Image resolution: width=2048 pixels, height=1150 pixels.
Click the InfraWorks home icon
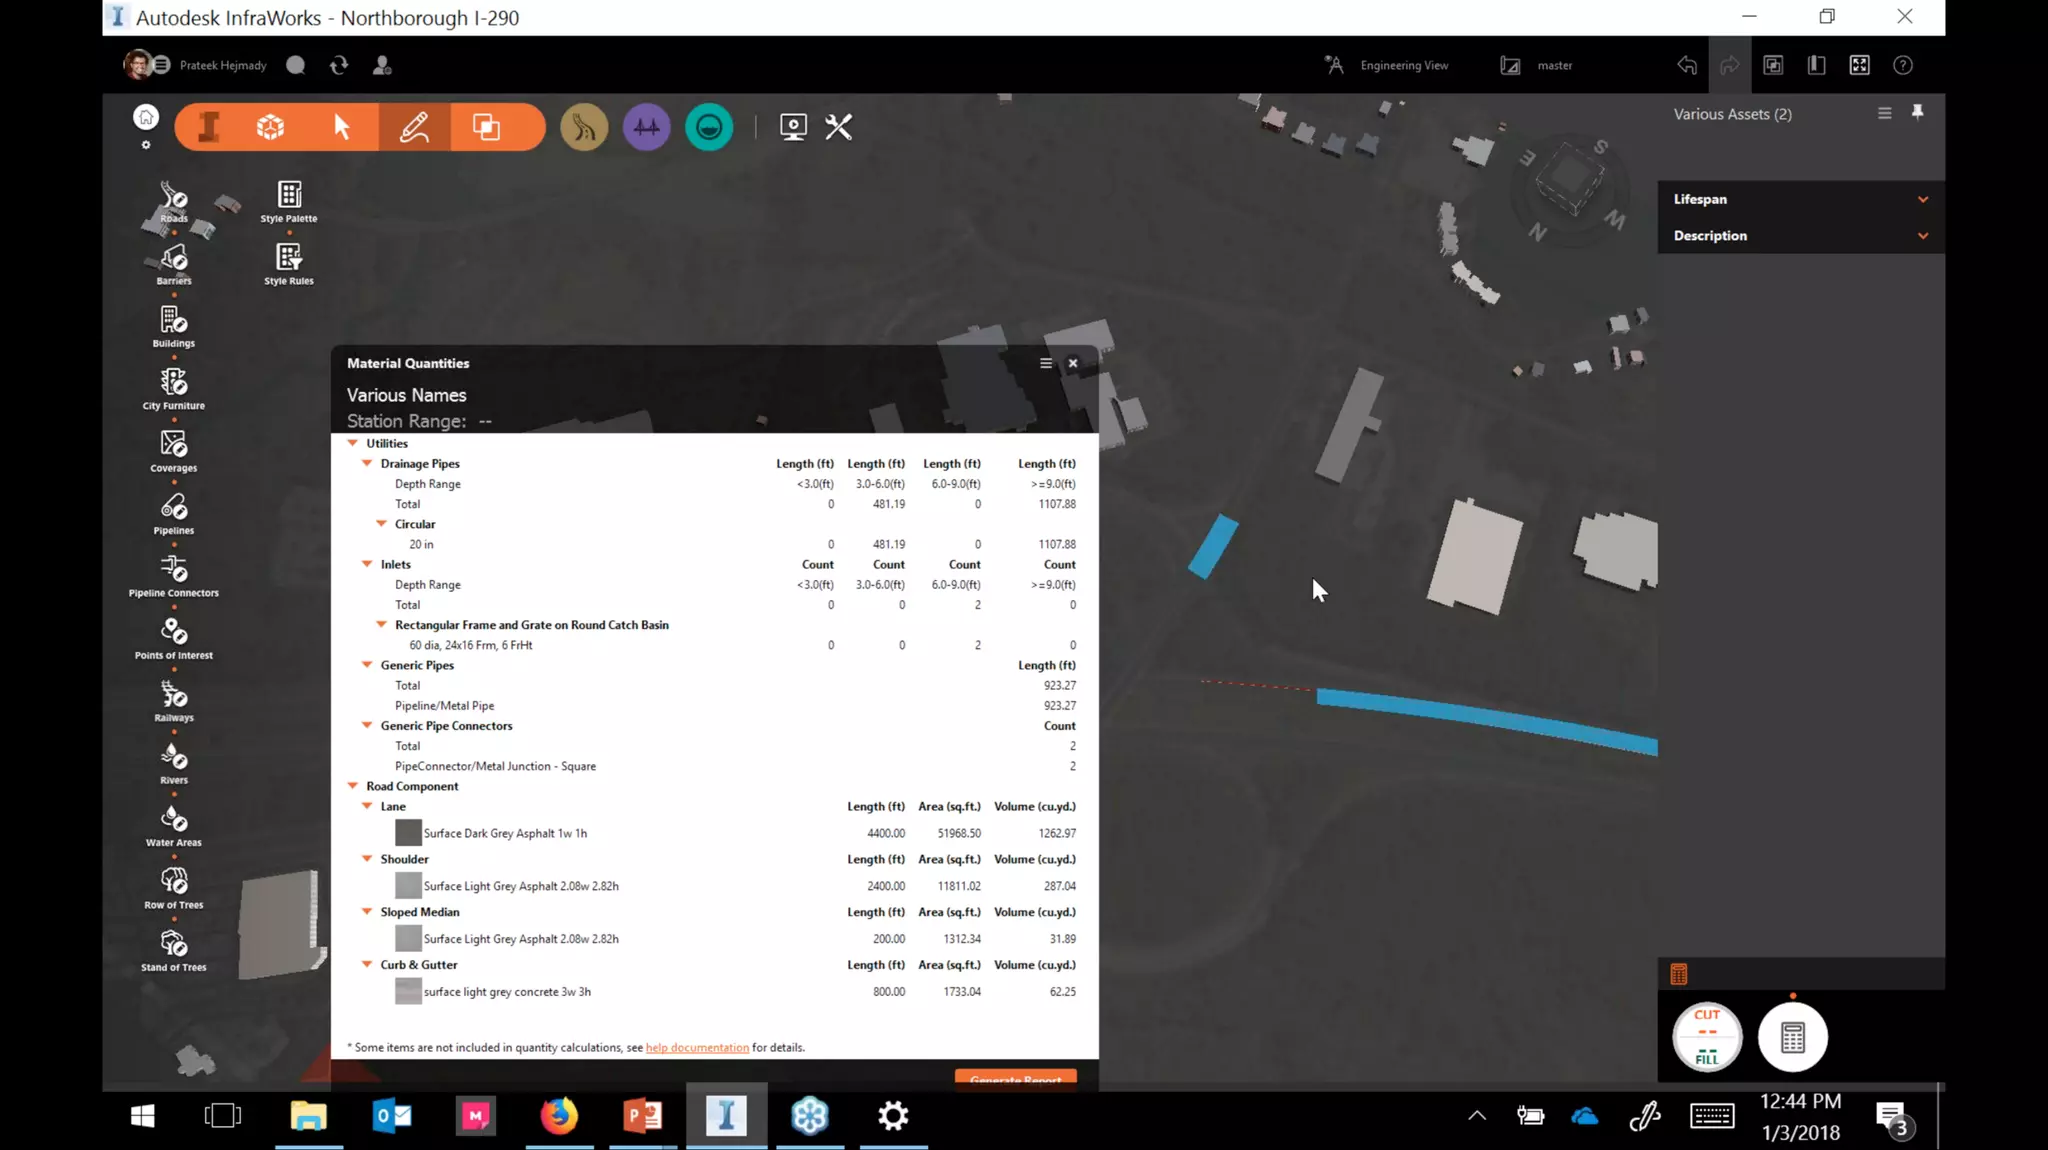pos(146,118)
